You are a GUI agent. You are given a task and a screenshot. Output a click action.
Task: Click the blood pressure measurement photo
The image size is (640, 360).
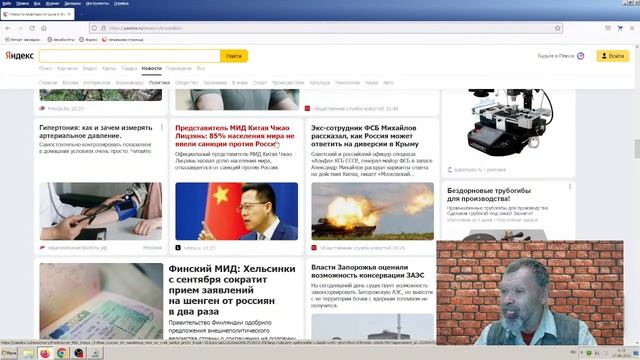pos(100,211)
